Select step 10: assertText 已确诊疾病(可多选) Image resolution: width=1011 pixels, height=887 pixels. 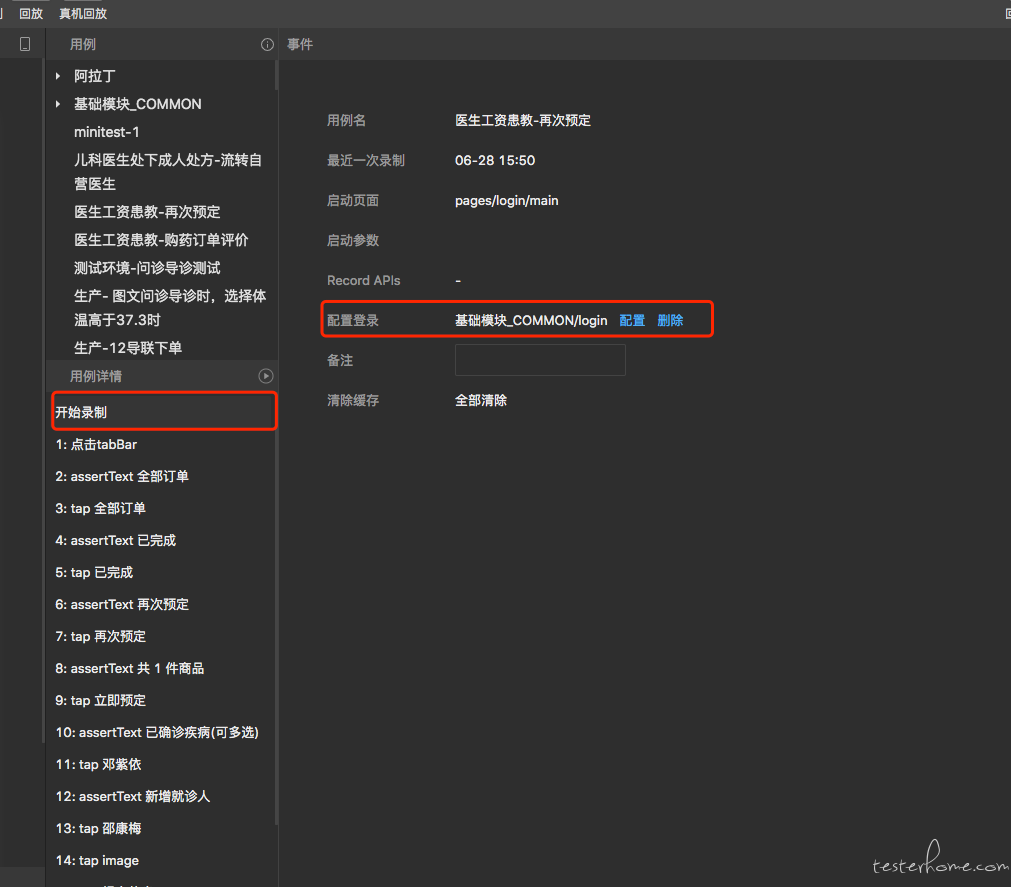coord(157,732)
